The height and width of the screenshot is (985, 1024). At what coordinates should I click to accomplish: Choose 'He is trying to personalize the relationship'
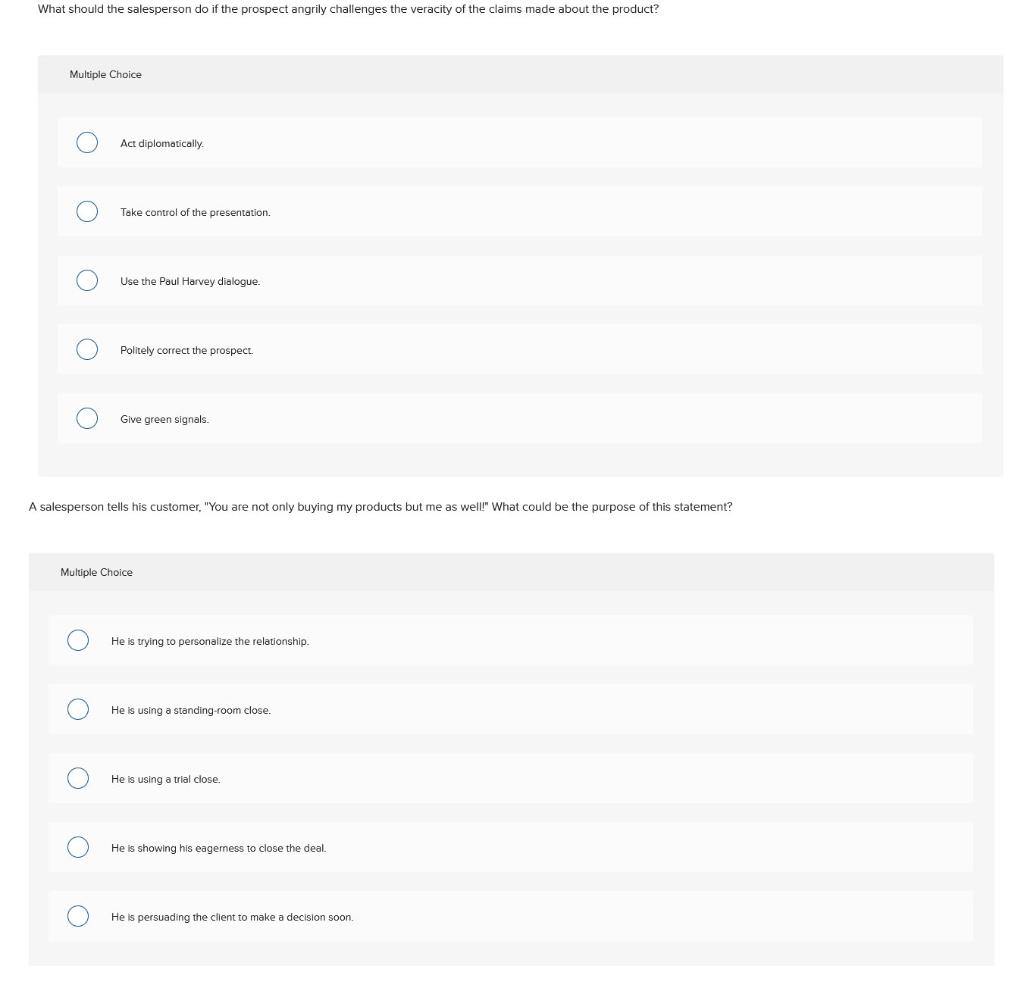point(78,641)
